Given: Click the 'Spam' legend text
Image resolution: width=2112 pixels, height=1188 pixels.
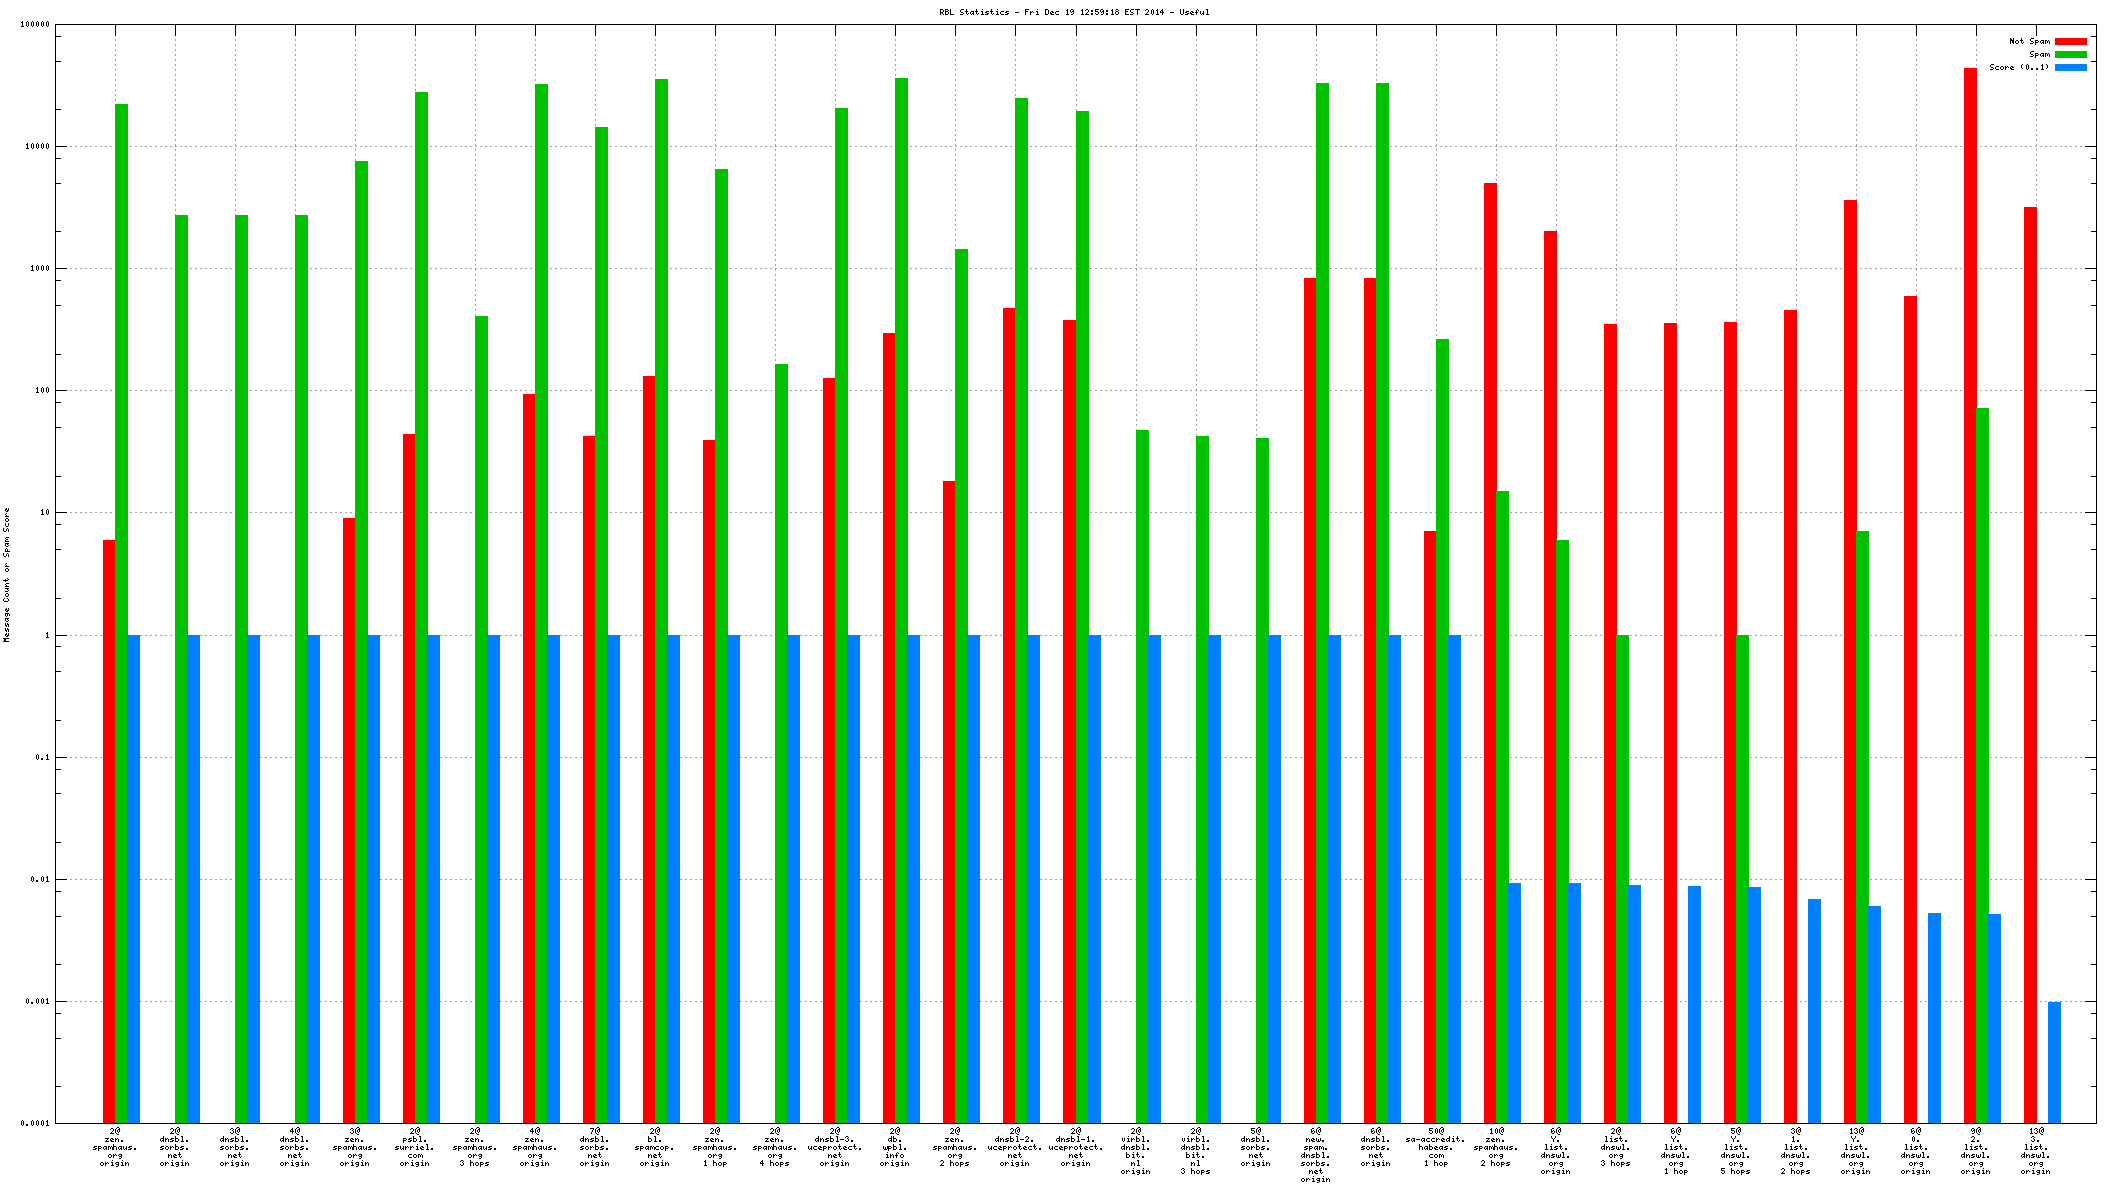Looking at the screenshot, I should click(x=2039, y=55).
